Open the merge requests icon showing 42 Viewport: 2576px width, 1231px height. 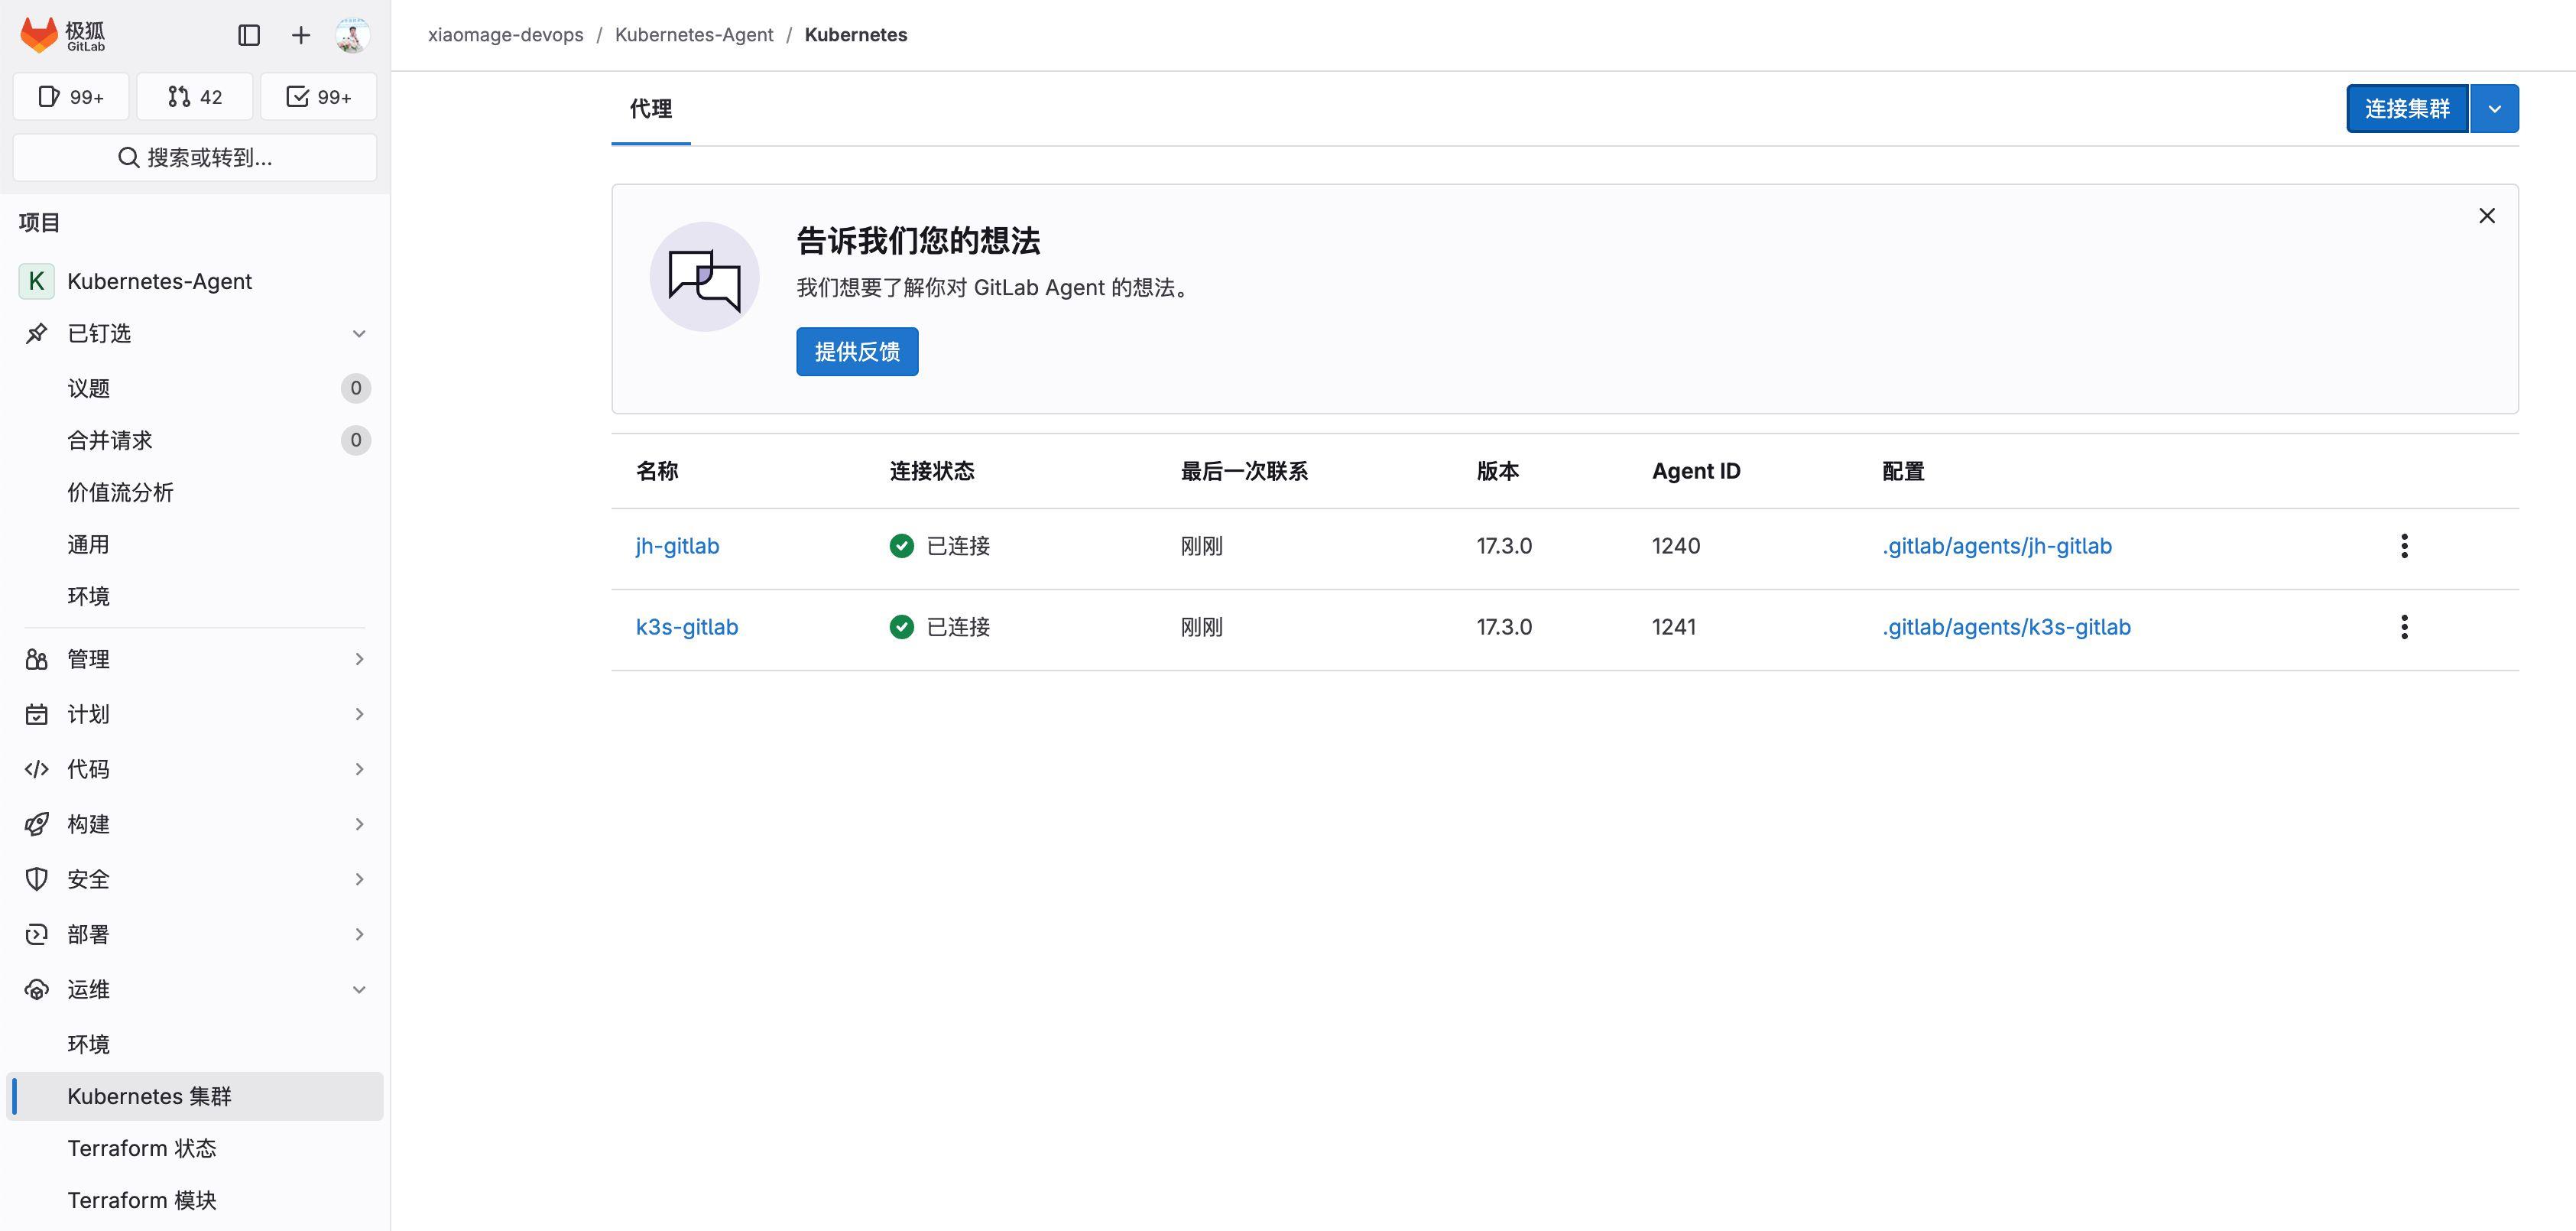[194, 96]
